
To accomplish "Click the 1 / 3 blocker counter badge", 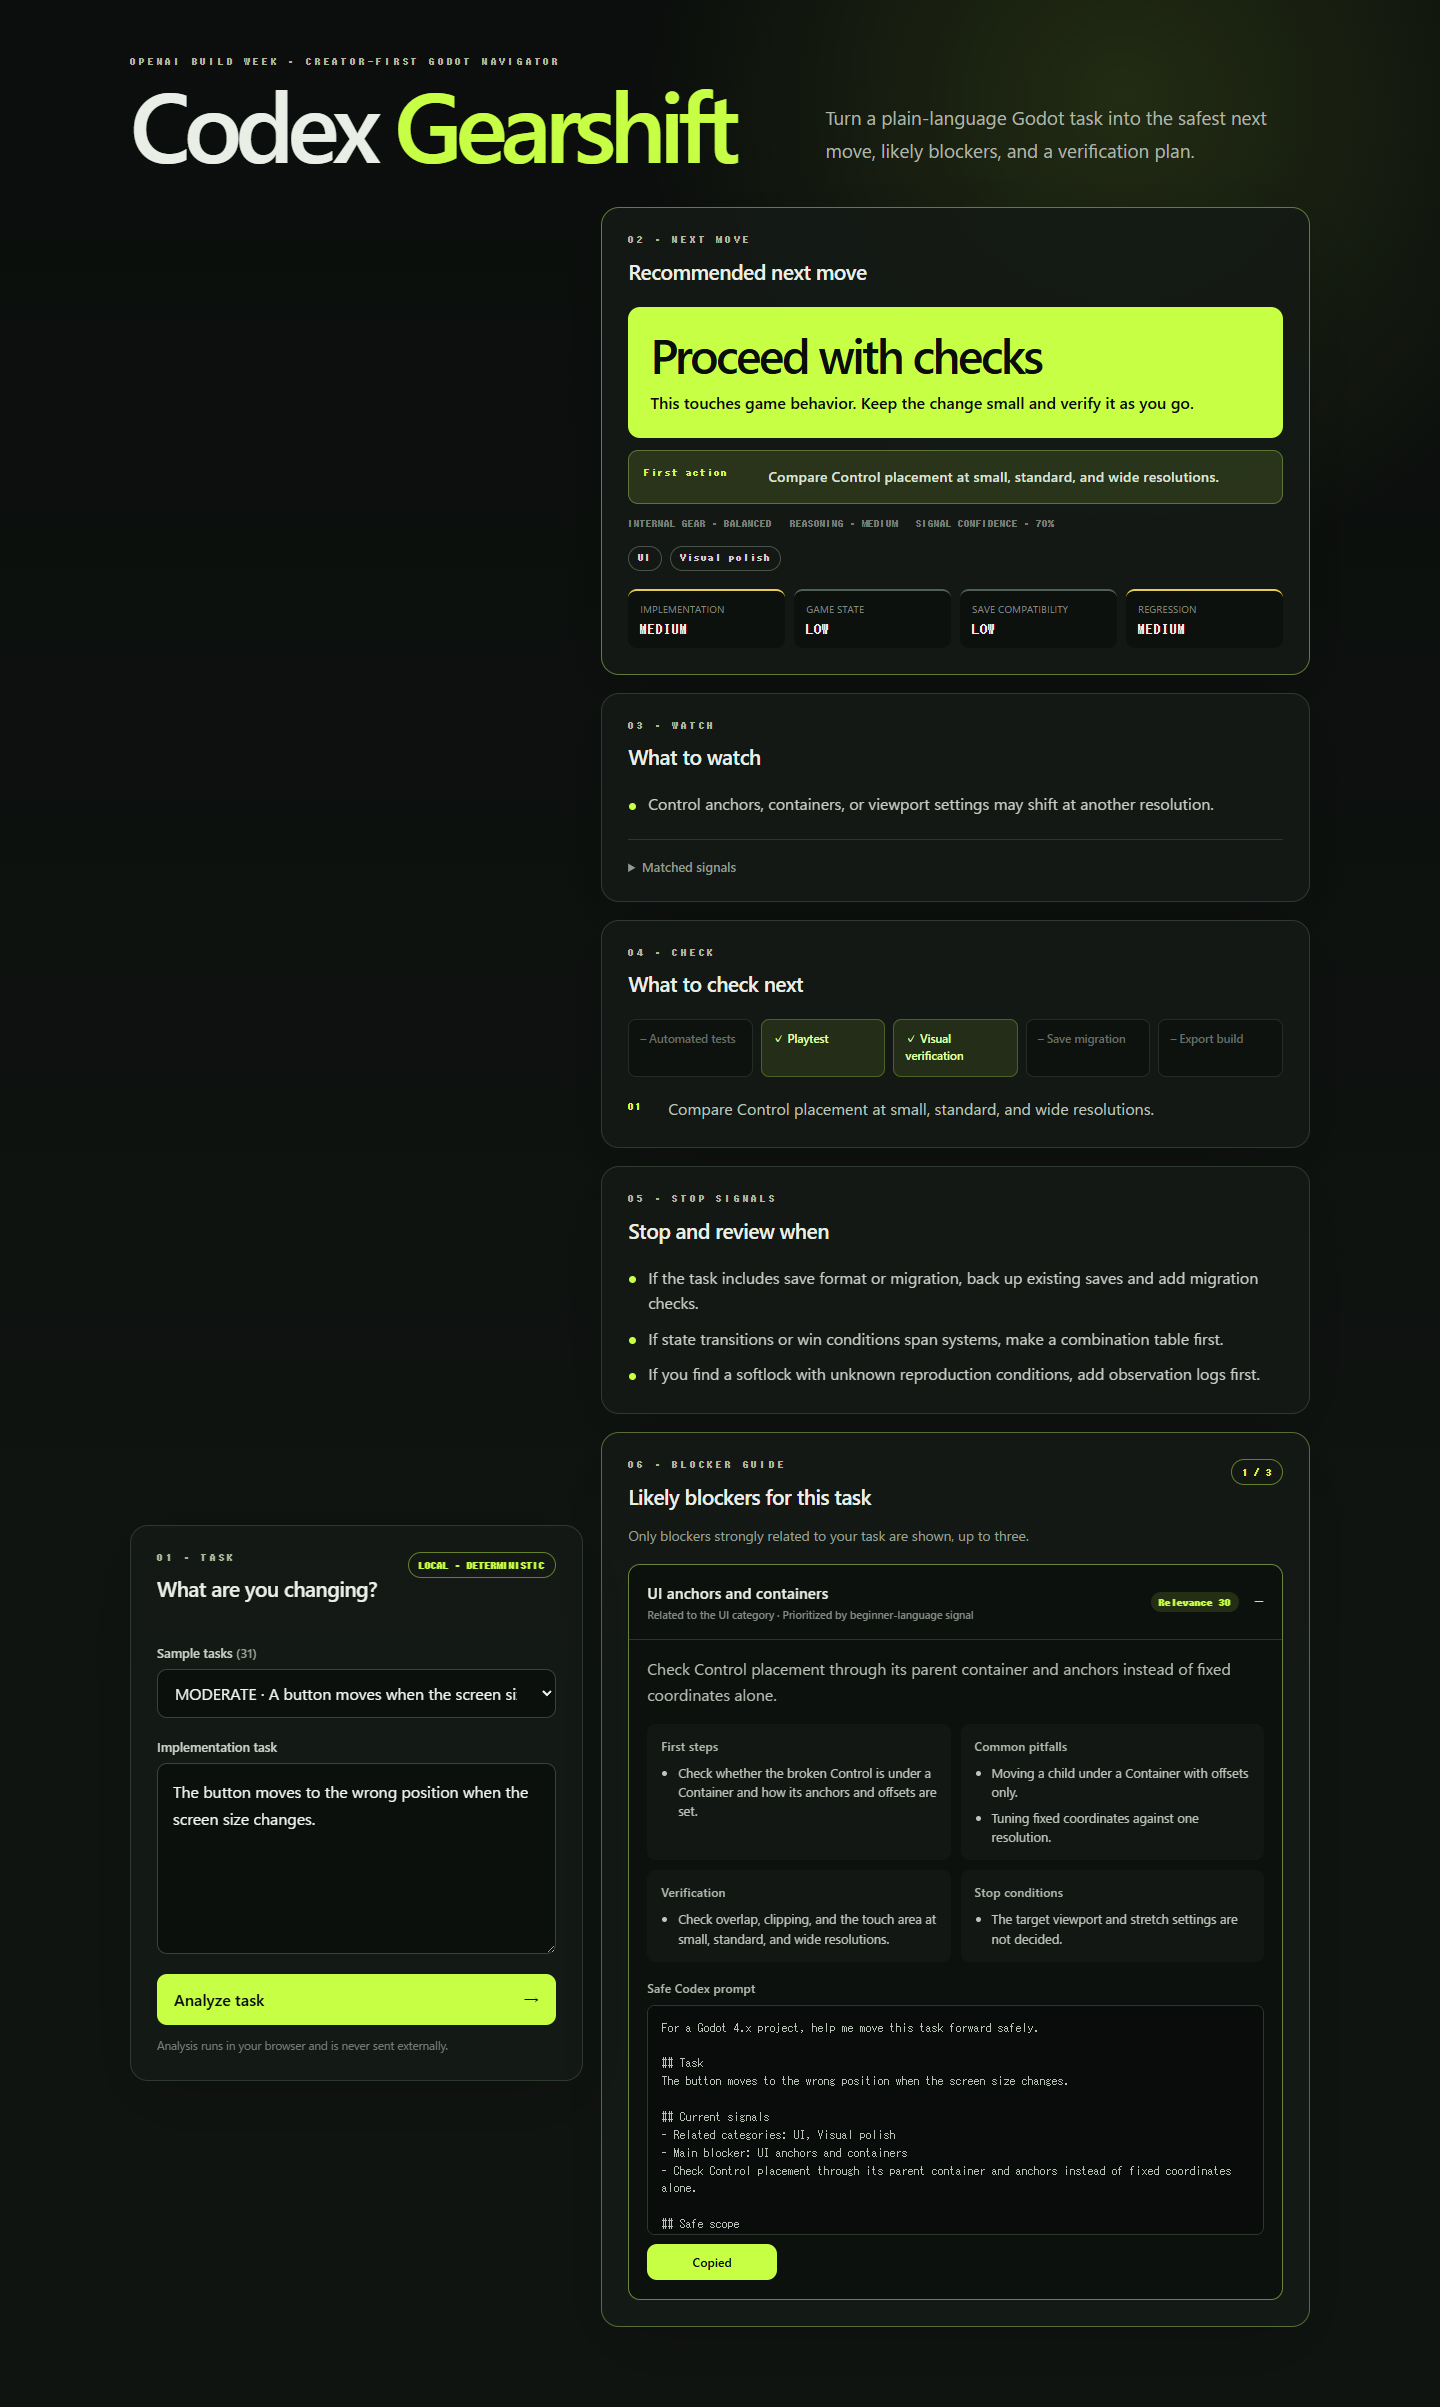I will click(1257, 1472).
